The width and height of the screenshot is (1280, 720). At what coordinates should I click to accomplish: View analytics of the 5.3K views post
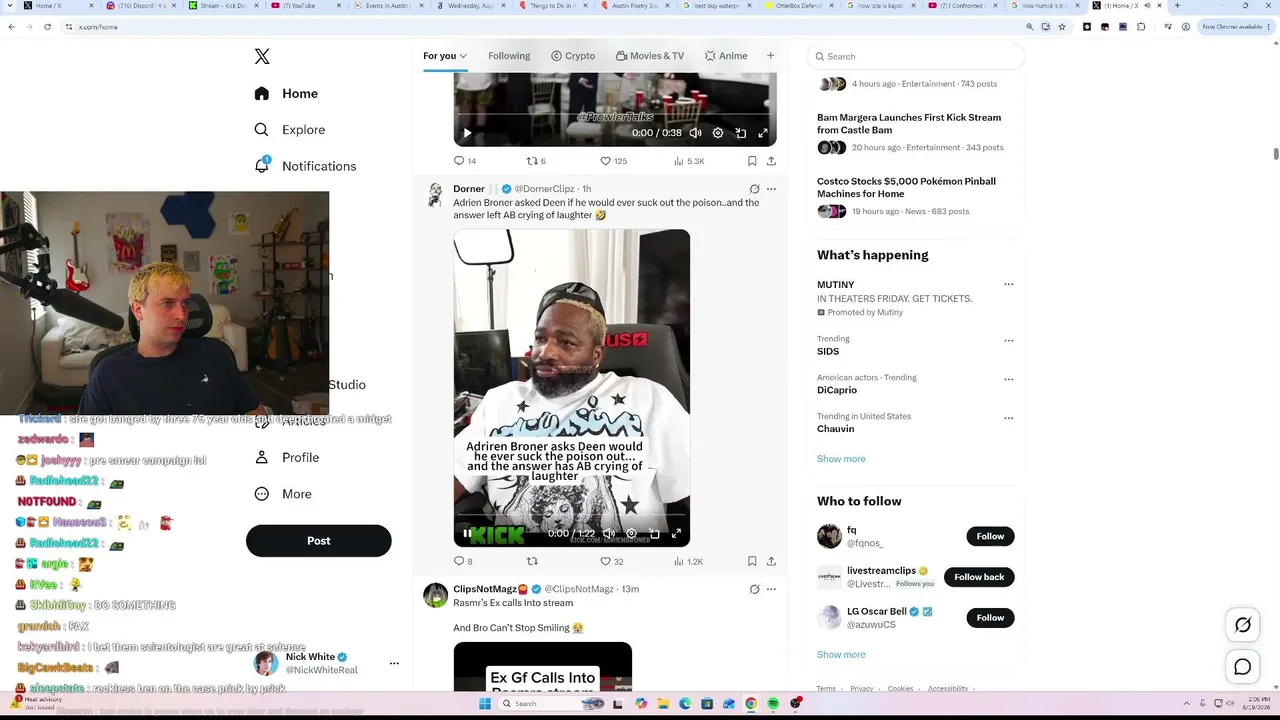pos(689,161)
